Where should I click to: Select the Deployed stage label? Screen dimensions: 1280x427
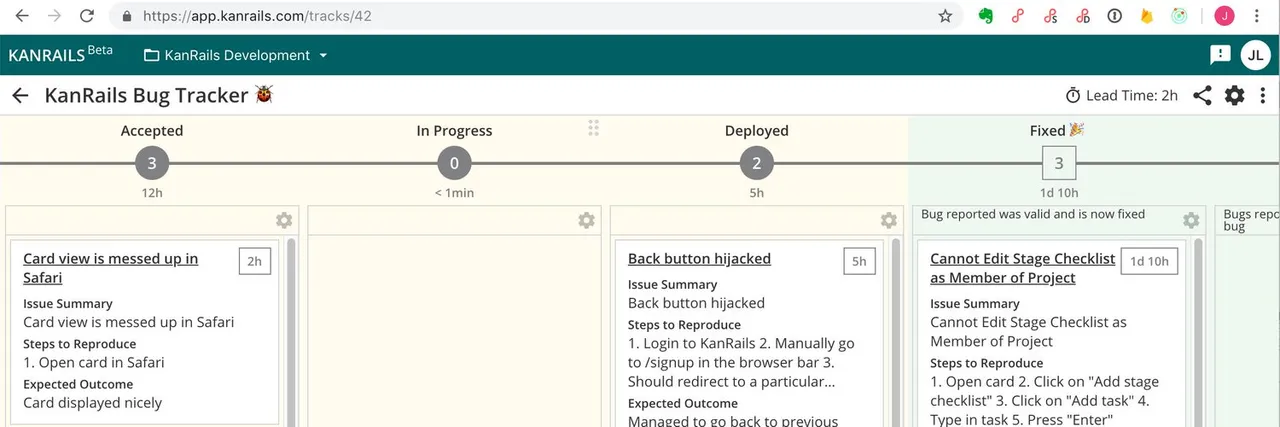click(x=756, y=130)
